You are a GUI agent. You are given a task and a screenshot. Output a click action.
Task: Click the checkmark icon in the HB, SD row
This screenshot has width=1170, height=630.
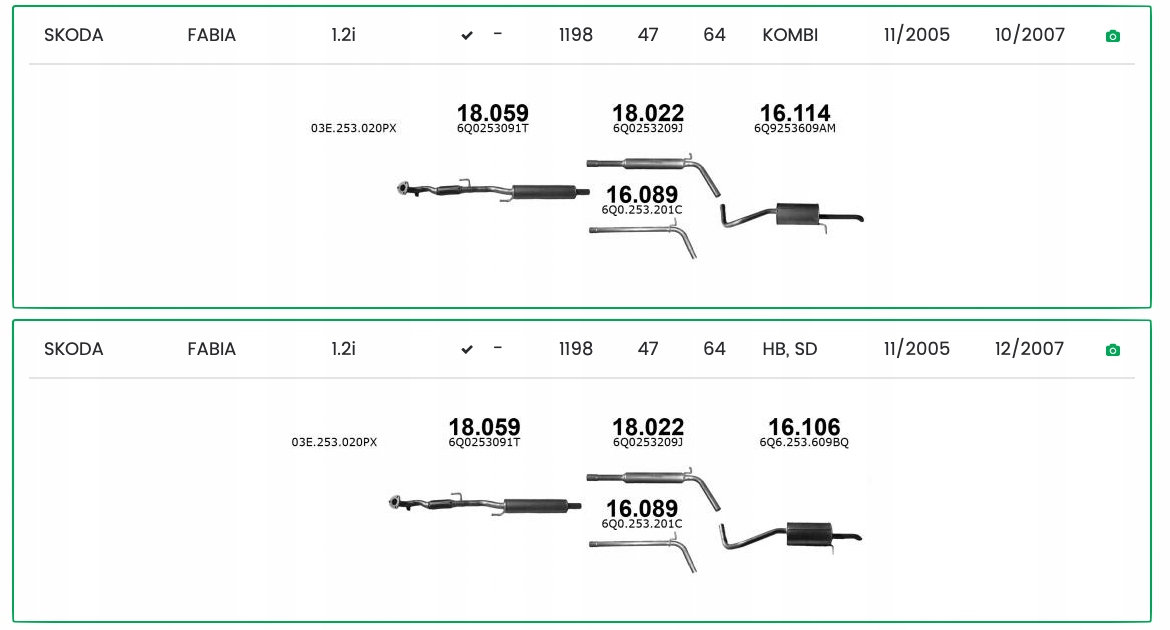pos(467,350)
